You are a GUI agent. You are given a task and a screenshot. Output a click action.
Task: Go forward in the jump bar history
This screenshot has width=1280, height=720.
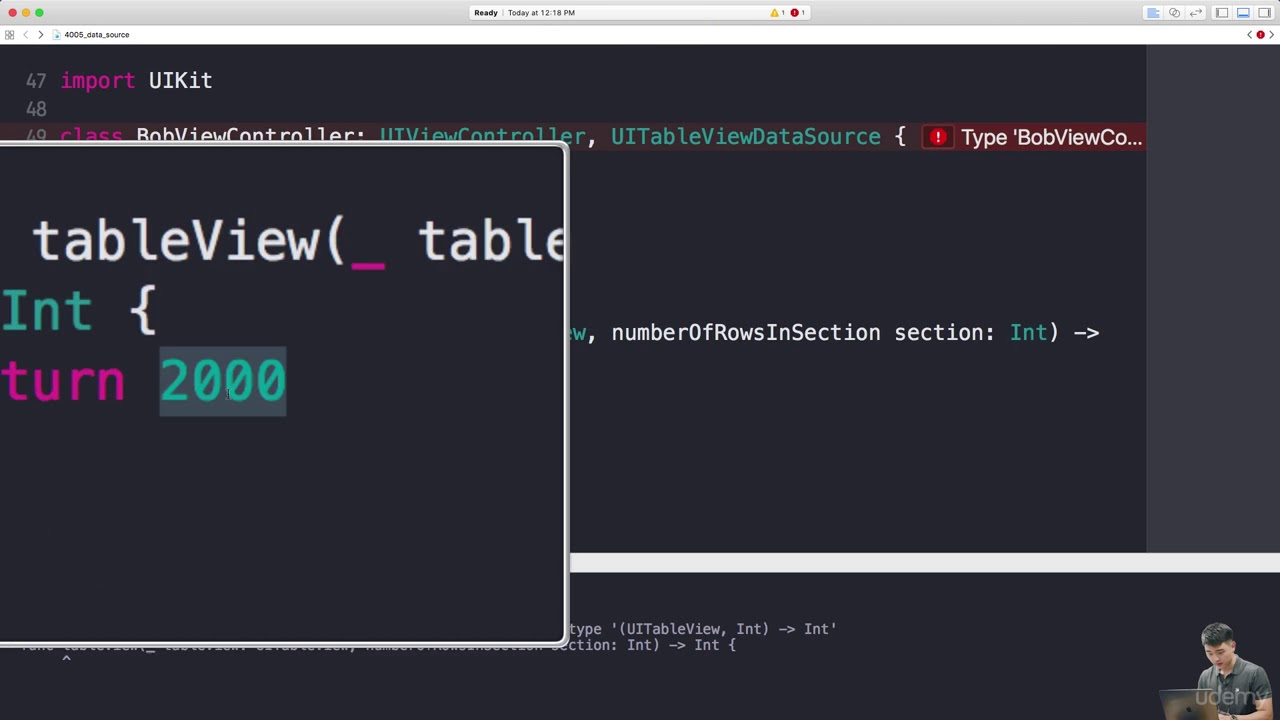tap(40, 35)
